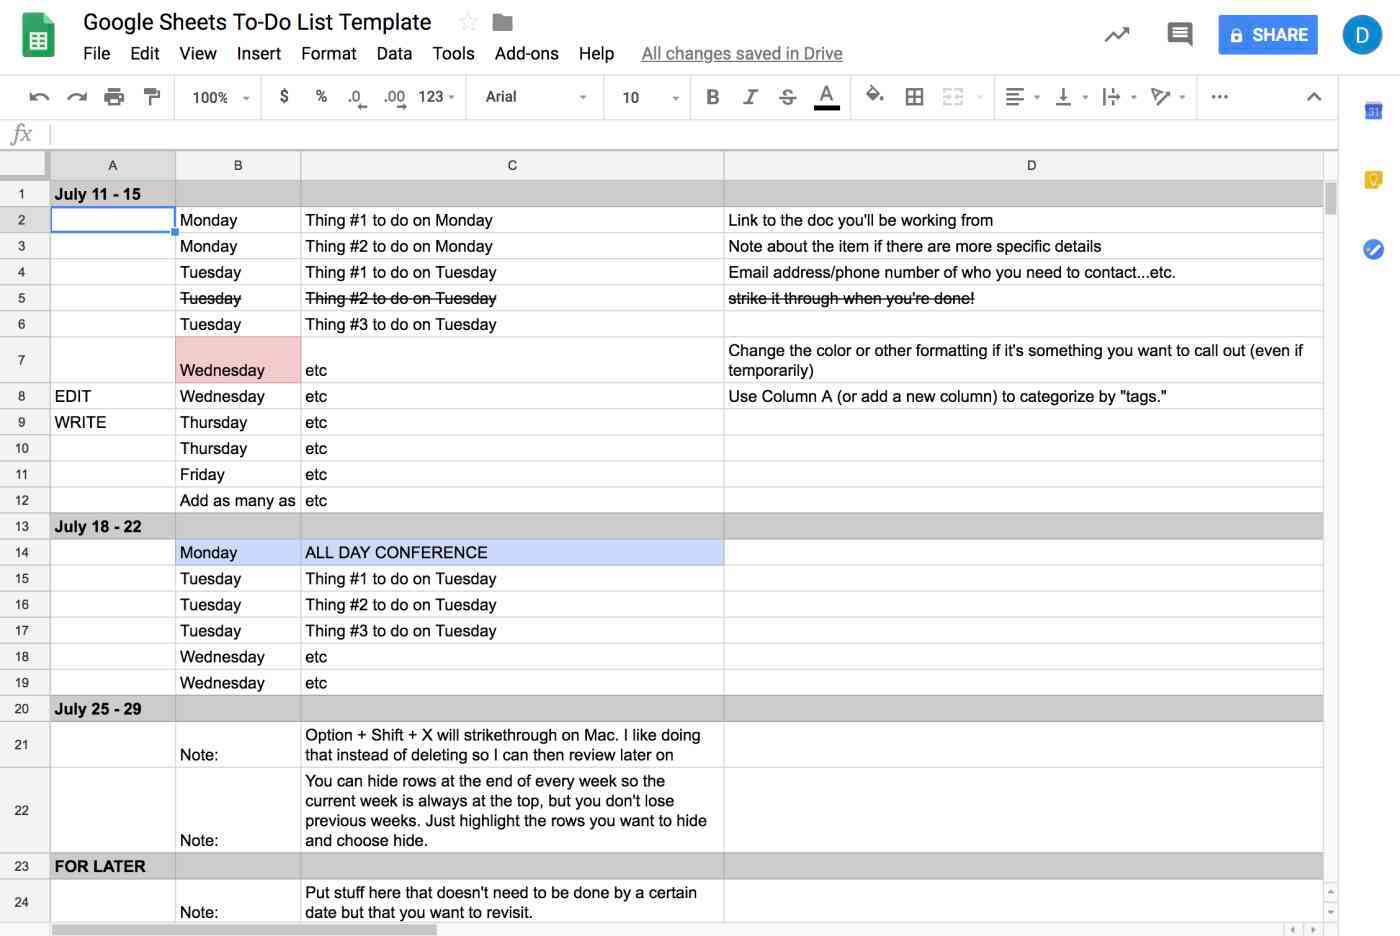Click cell ALL DAY CONFERENCE
The height and width of the screenshot is (936, 1400).
[512, 552]
